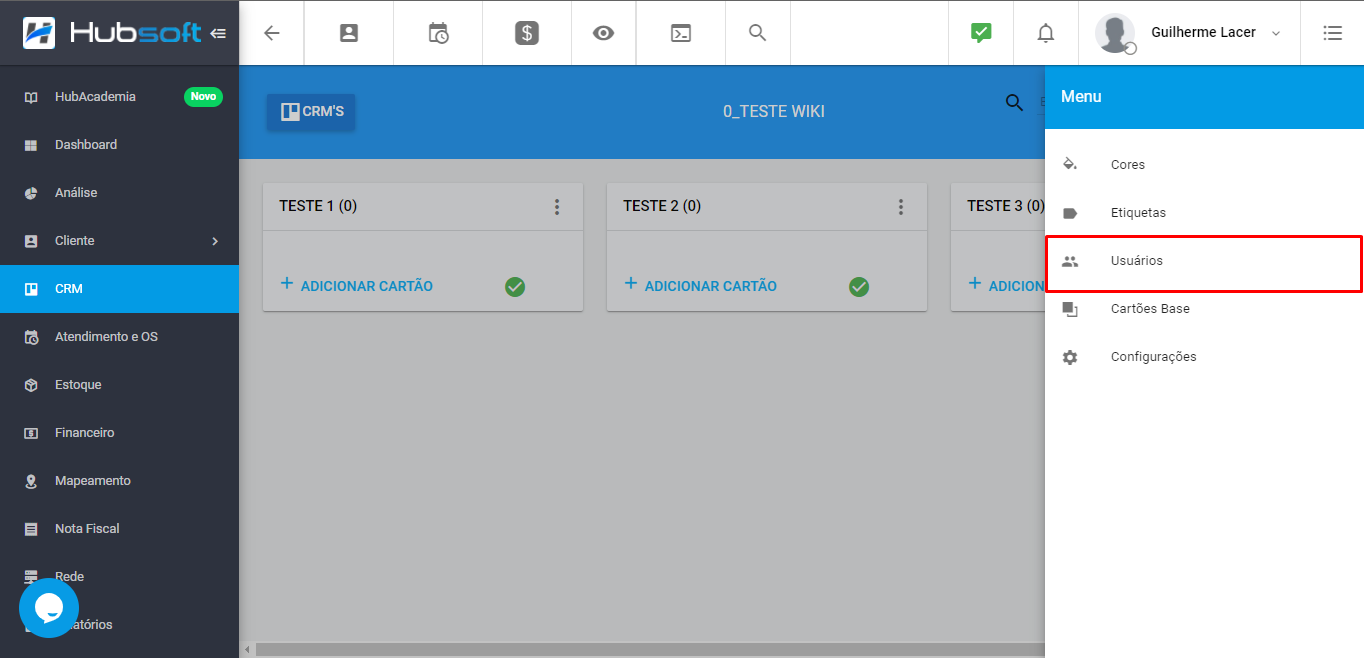Open the calendar clock scheduling icon
1364x658 pixels.
(438, 33)
